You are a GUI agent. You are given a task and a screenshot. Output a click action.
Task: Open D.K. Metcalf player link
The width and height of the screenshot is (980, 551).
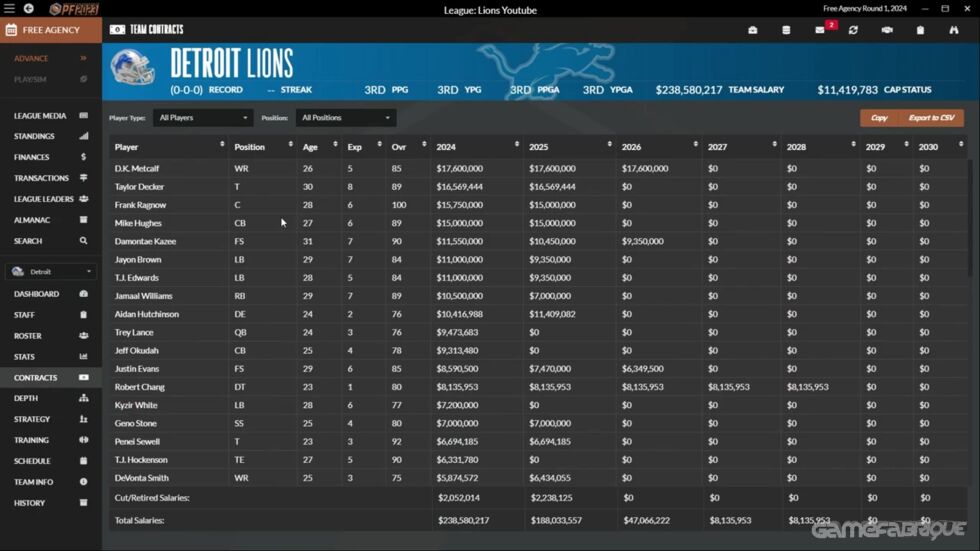coord(137,168)
